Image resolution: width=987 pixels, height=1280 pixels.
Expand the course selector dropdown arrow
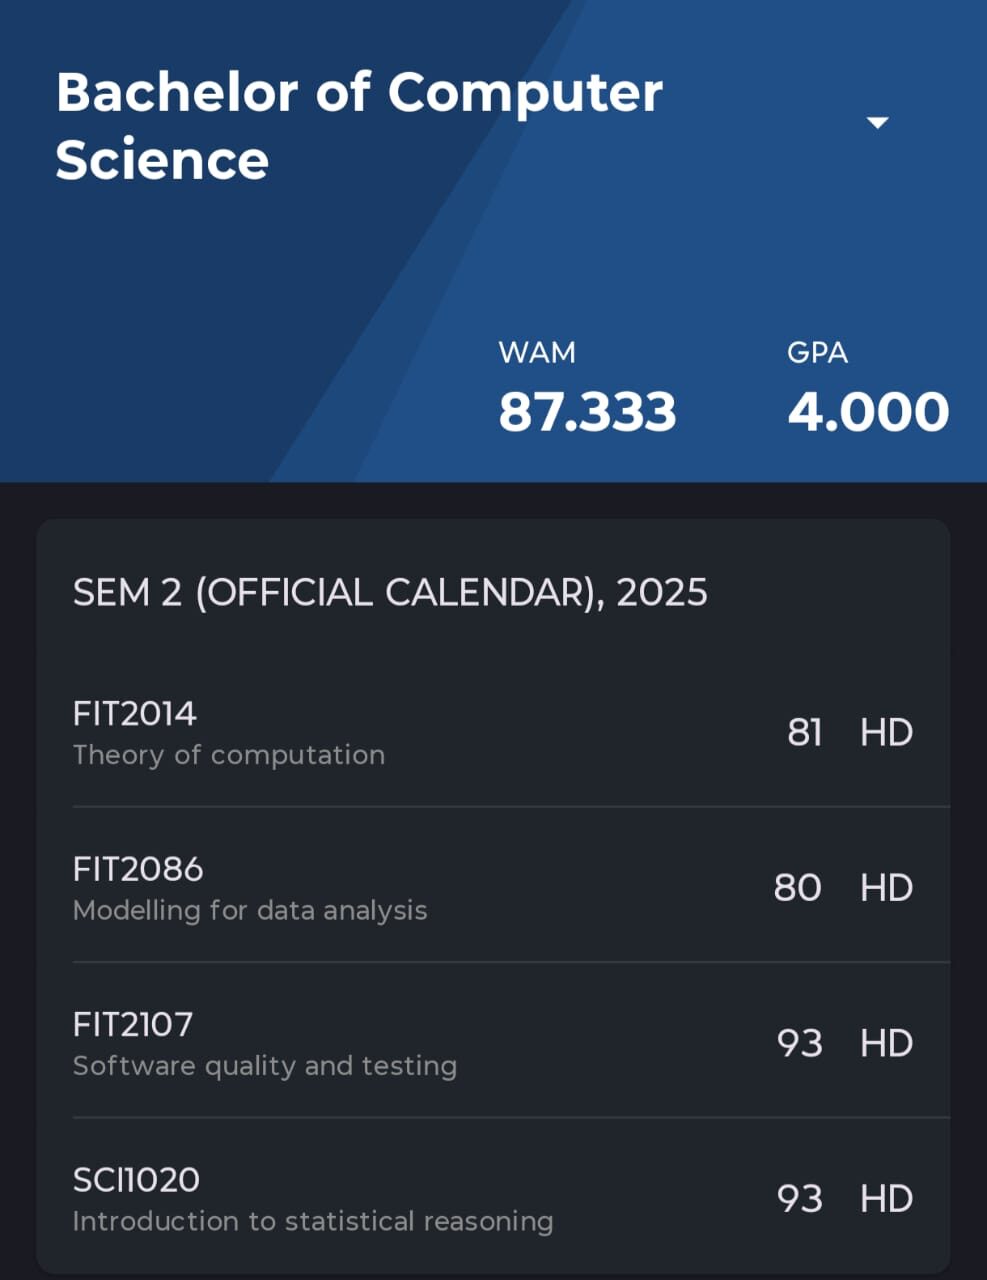point(877,123)
